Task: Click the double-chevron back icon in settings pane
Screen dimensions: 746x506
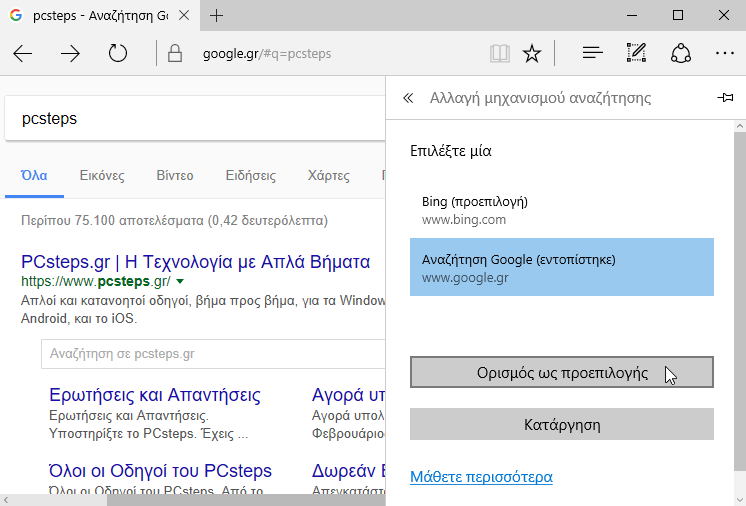Action: [408, 98]
